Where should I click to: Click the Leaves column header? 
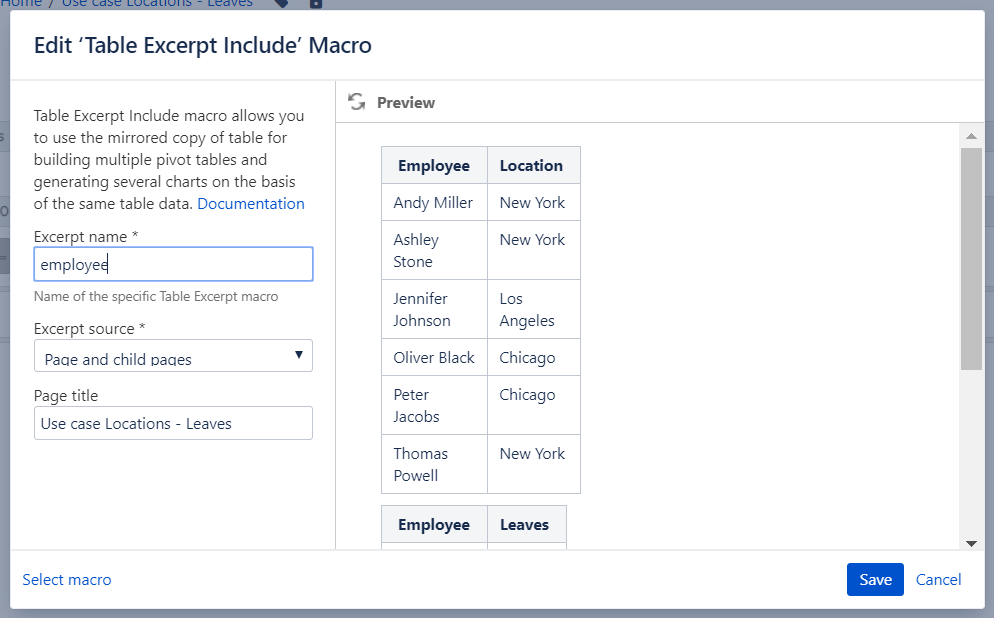525,525
